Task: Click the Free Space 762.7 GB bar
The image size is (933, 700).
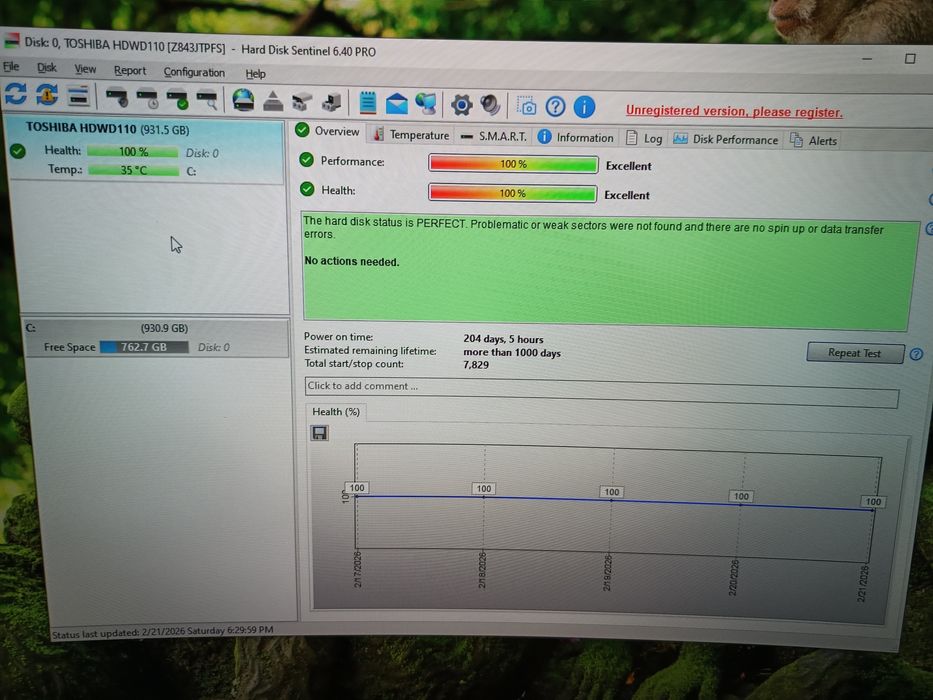Action: [x=144, y=346]
